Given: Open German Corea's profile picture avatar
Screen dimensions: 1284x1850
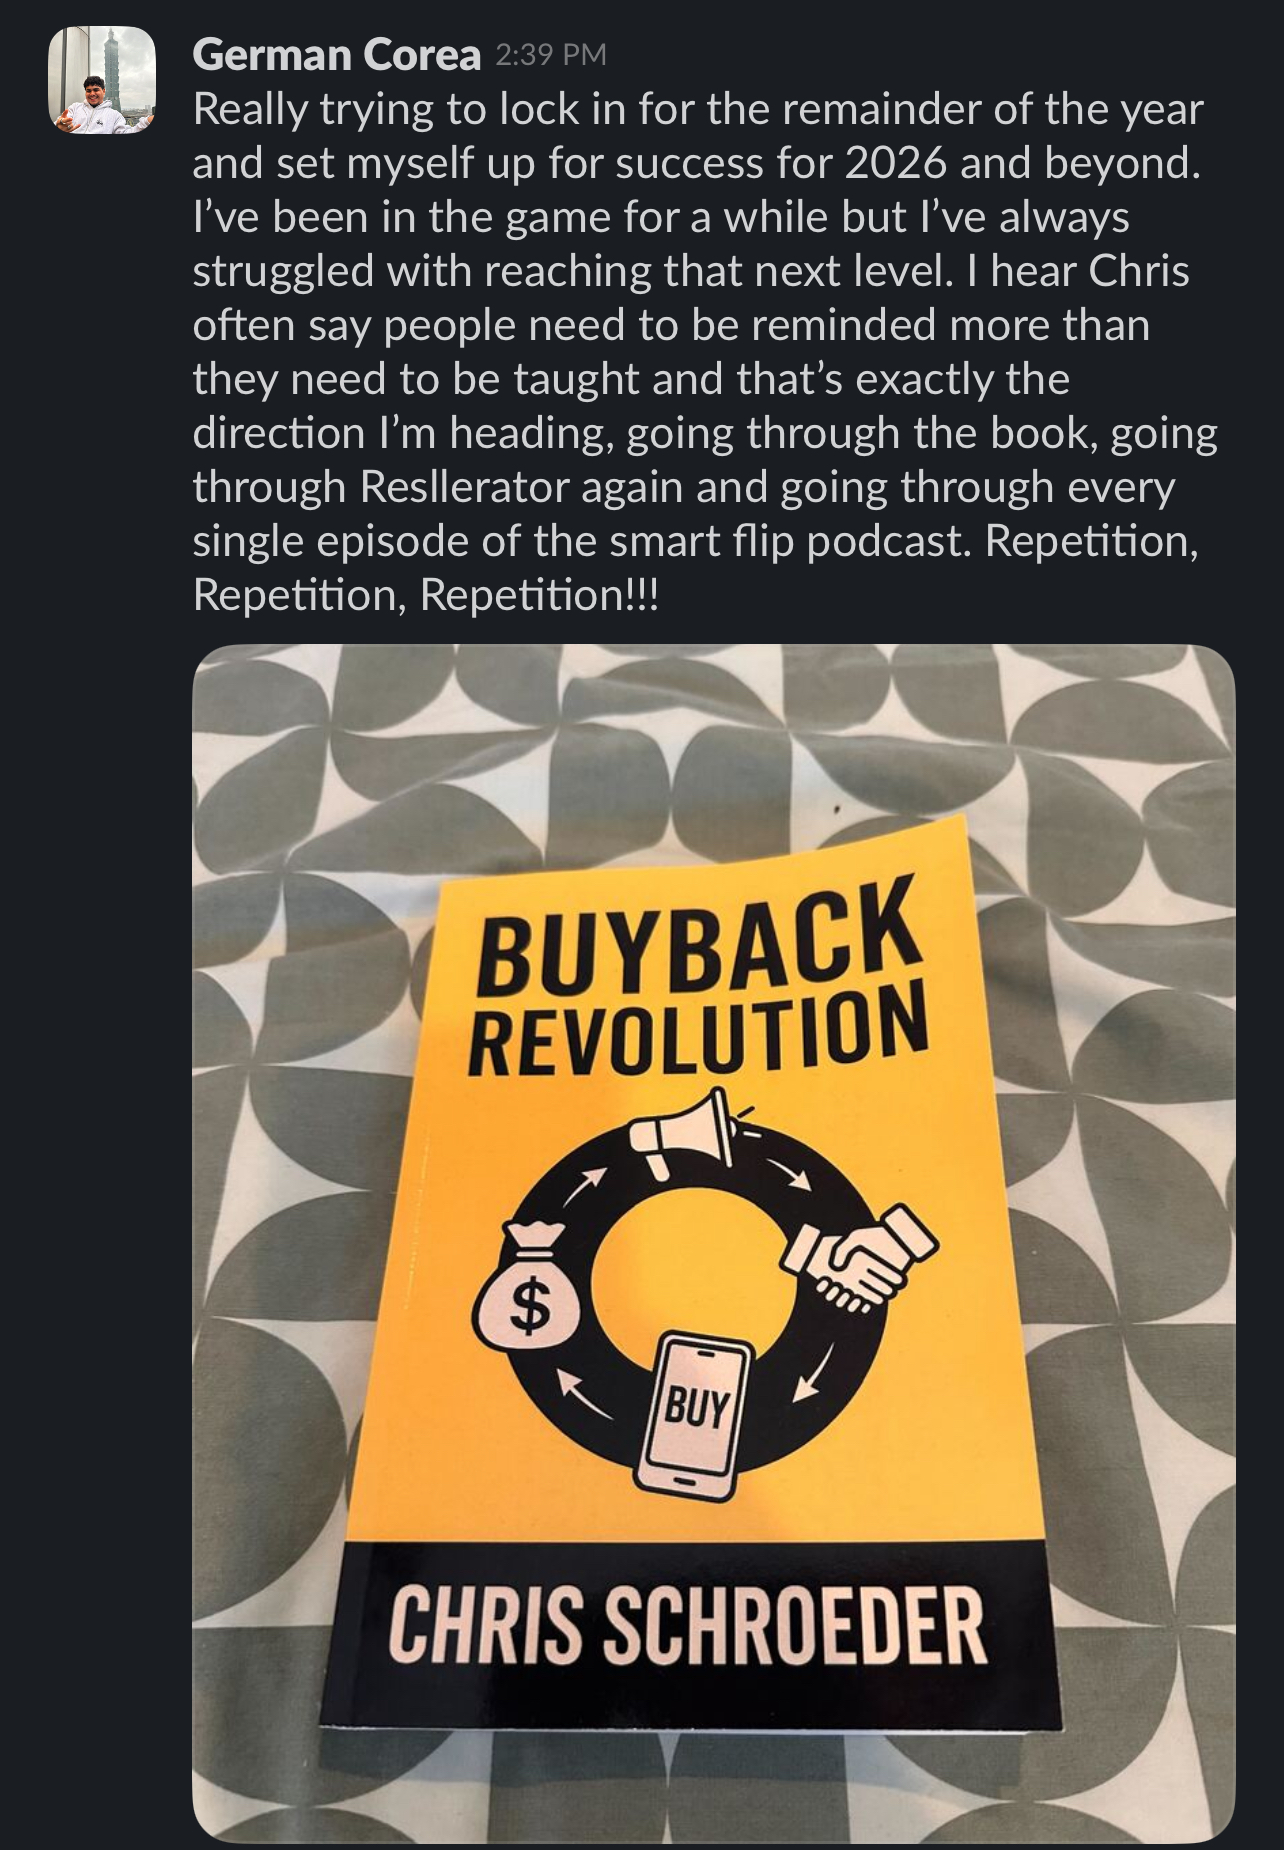Looking at the screenshot, I should click(103, 80).
